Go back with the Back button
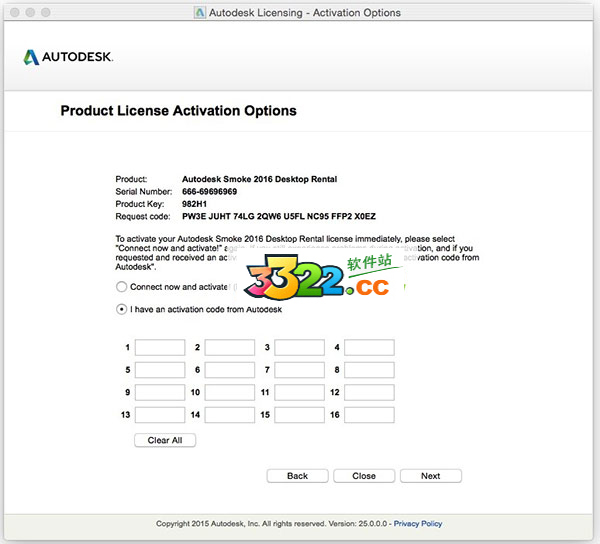Viewport: 600px width, 544px height. coord(297,476)
